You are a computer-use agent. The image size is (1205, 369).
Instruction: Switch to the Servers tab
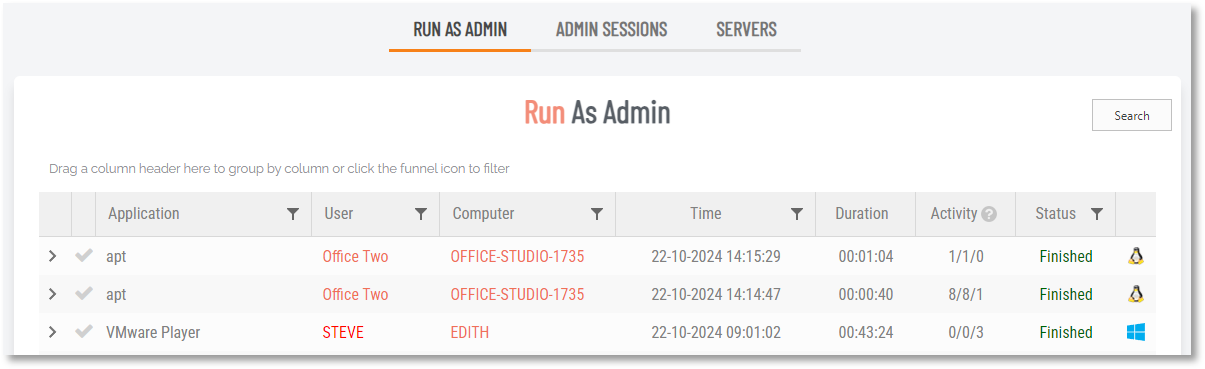[x=746, y=29]
